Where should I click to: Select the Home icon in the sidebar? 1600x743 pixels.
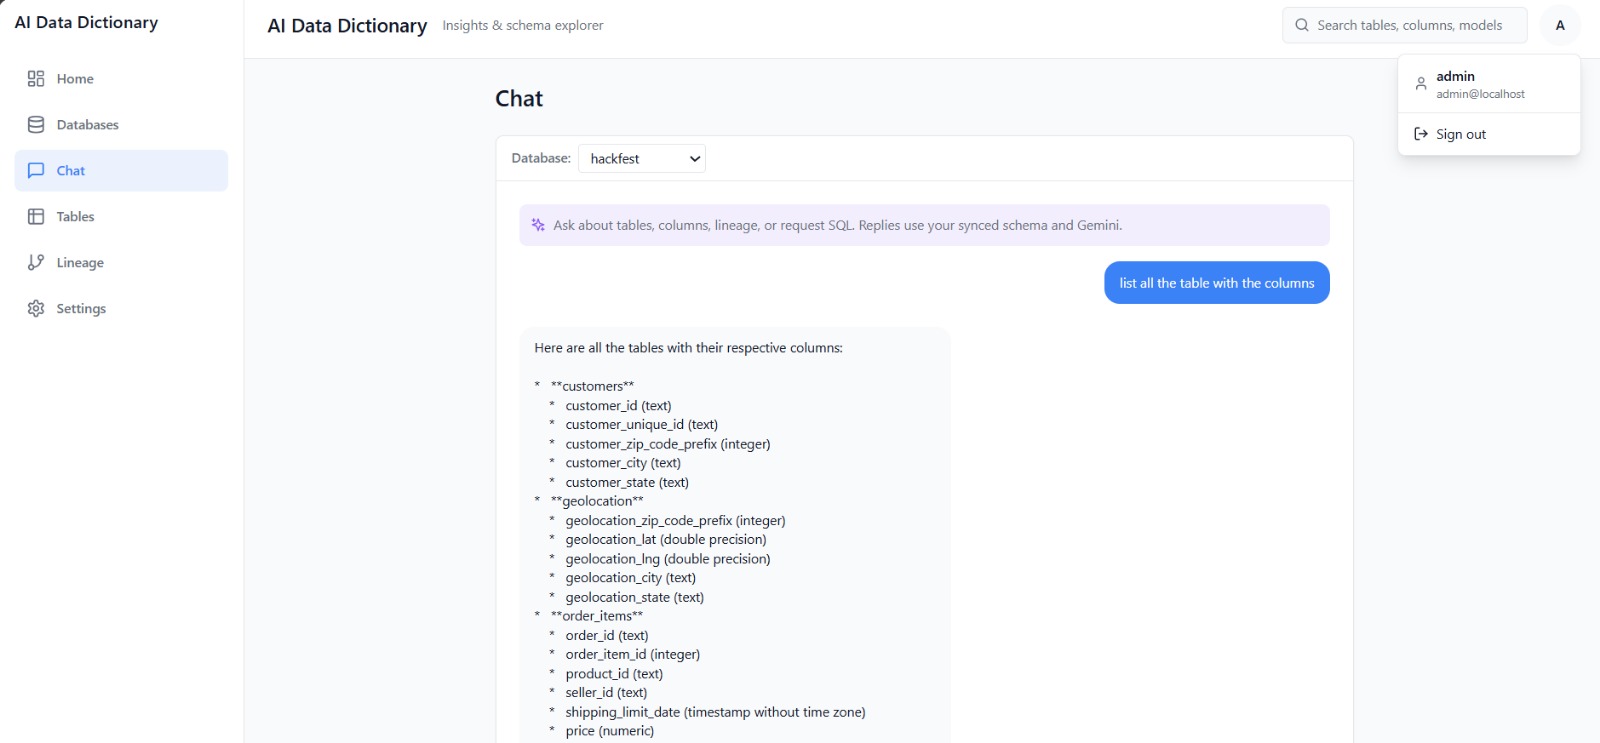pyautogui.click(x=36, y=78)
